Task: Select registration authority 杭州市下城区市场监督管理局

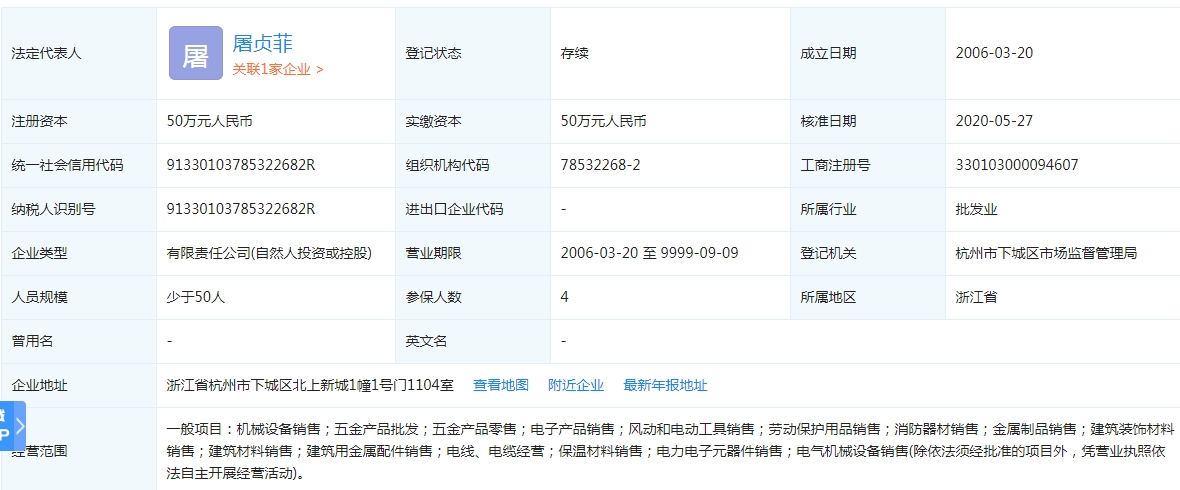Action: (1046, 253)
